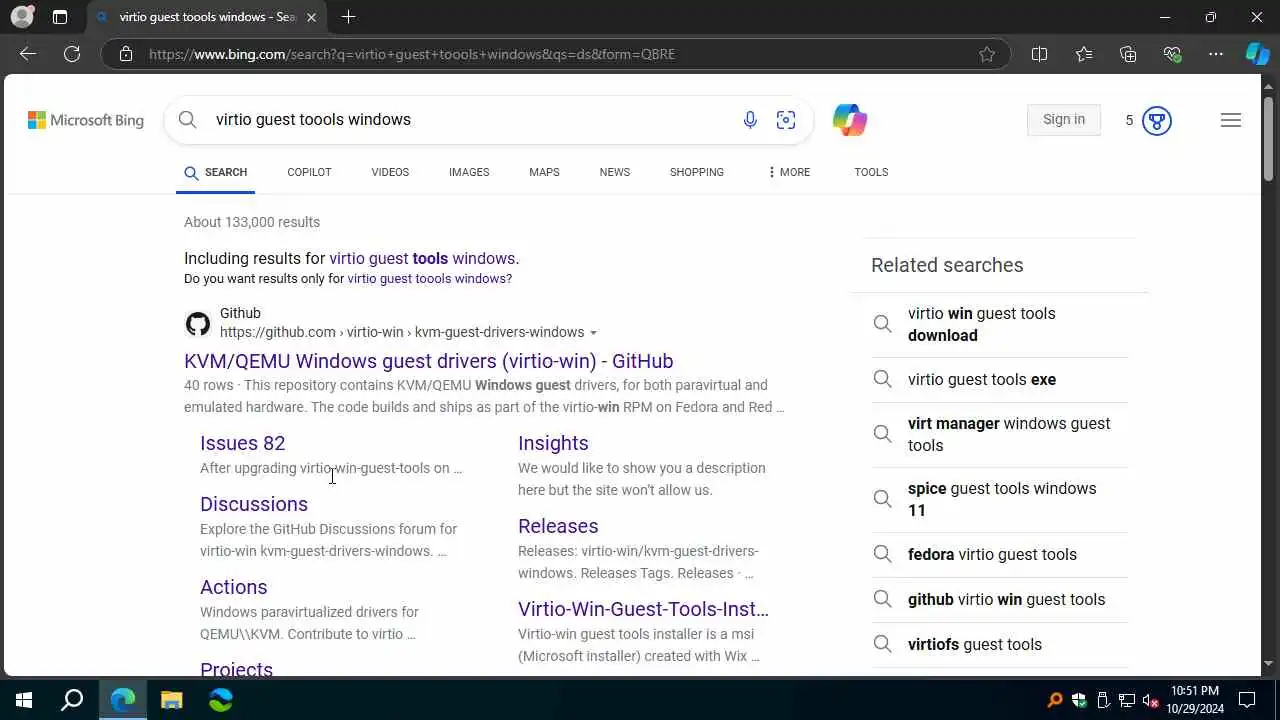Screen dimensions: 1280x720
Task: Switch to the VIDEOS tab
Action: point(390,172)
